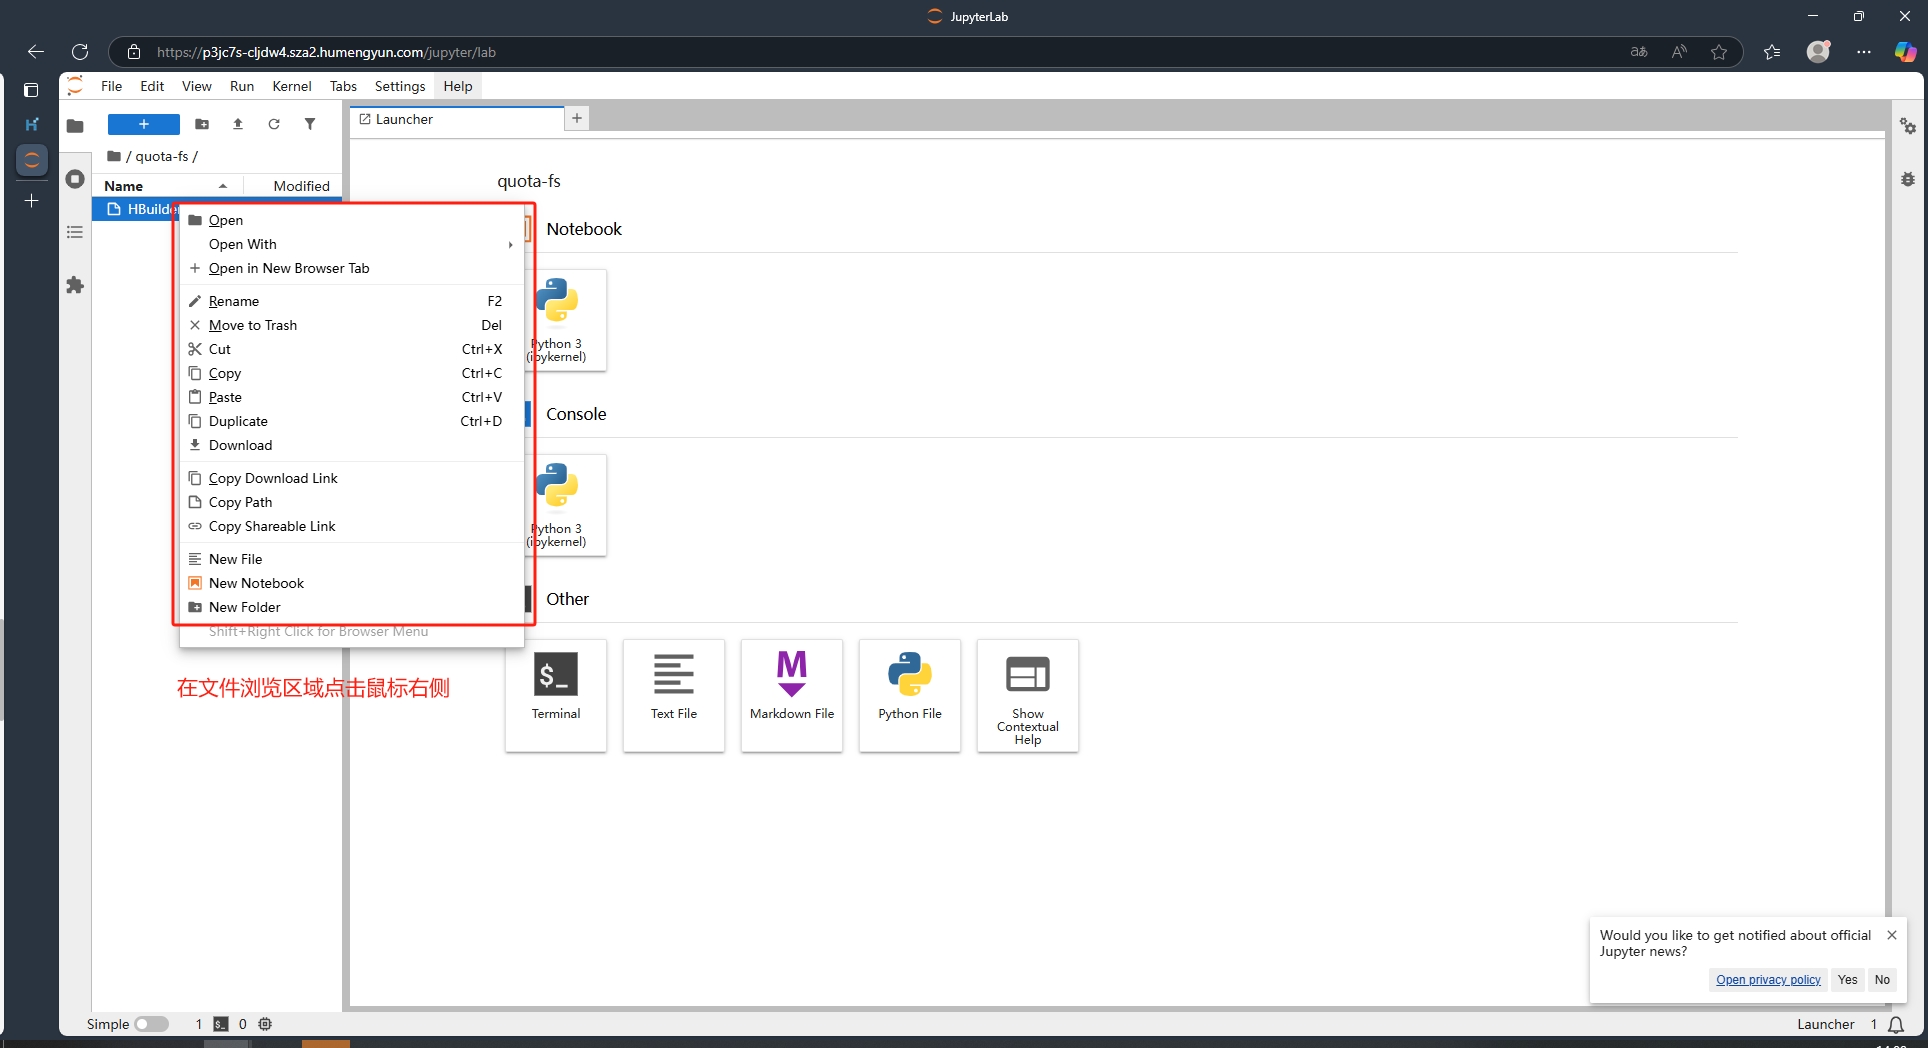This screenshot has height=1048, width=1928.
Task: Open the File menu
Action: (x=111, y=86)
